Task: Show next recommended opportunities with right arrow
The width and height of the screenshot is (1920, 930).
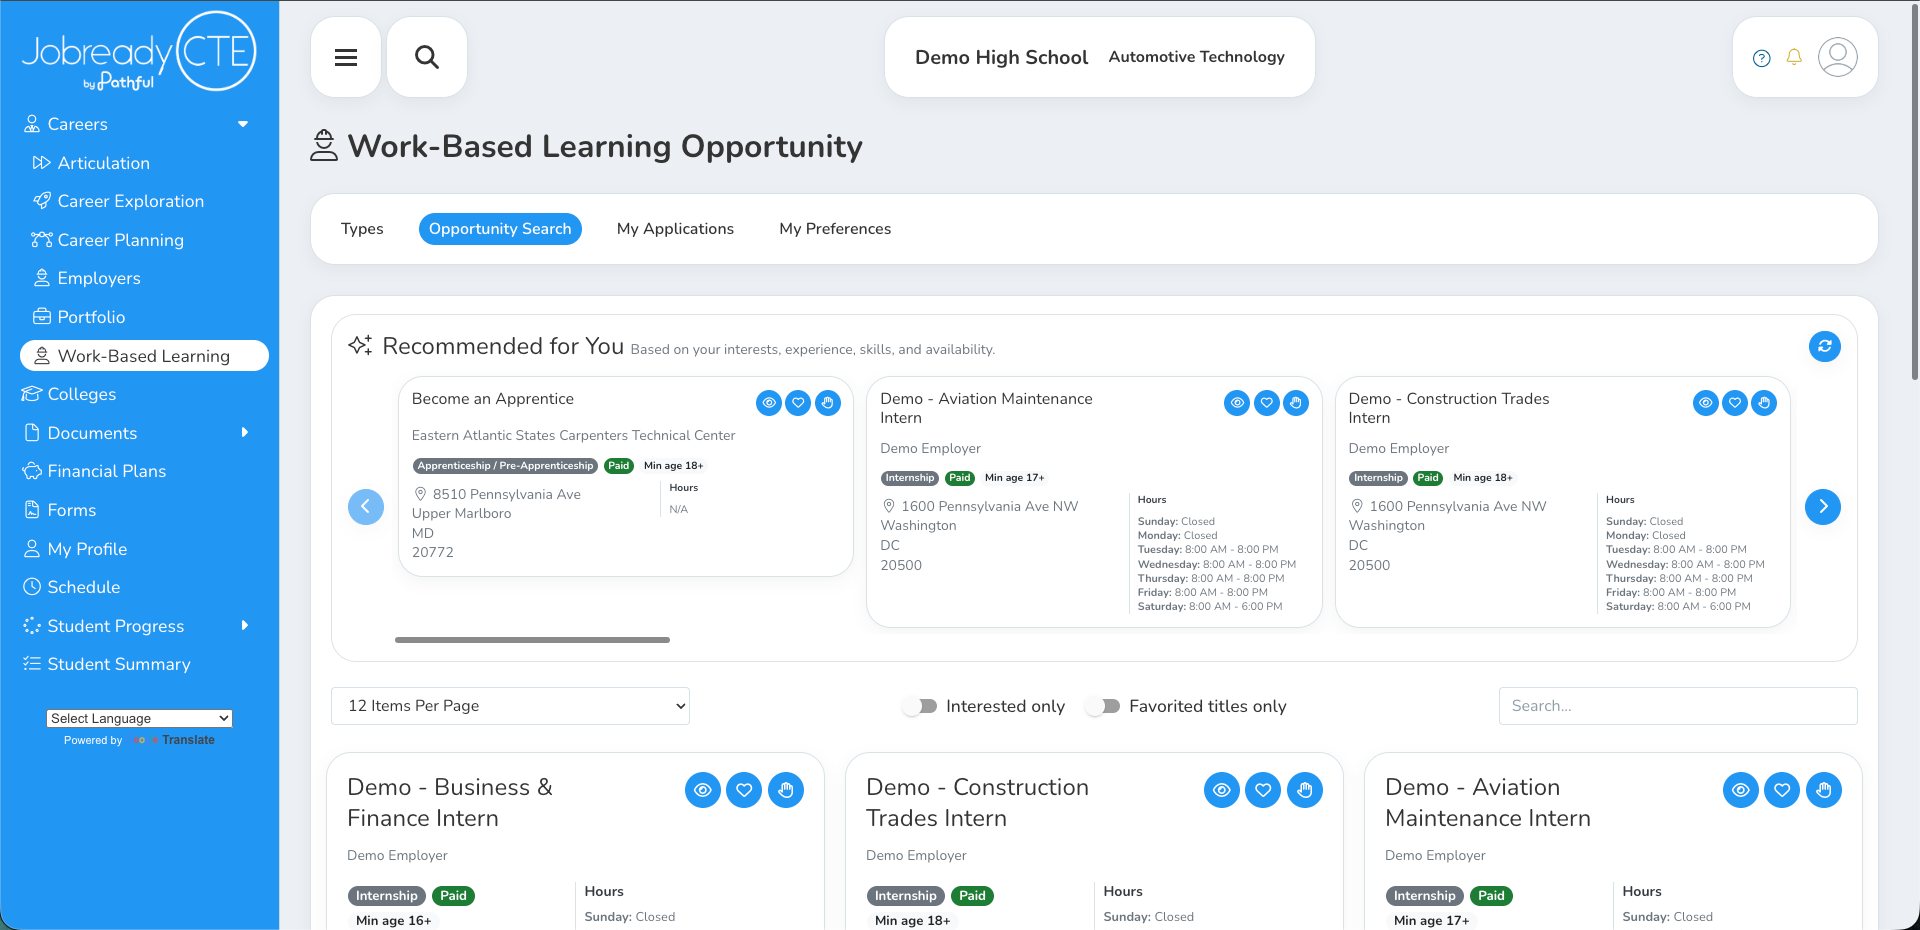Action: tap(1823, 507)
